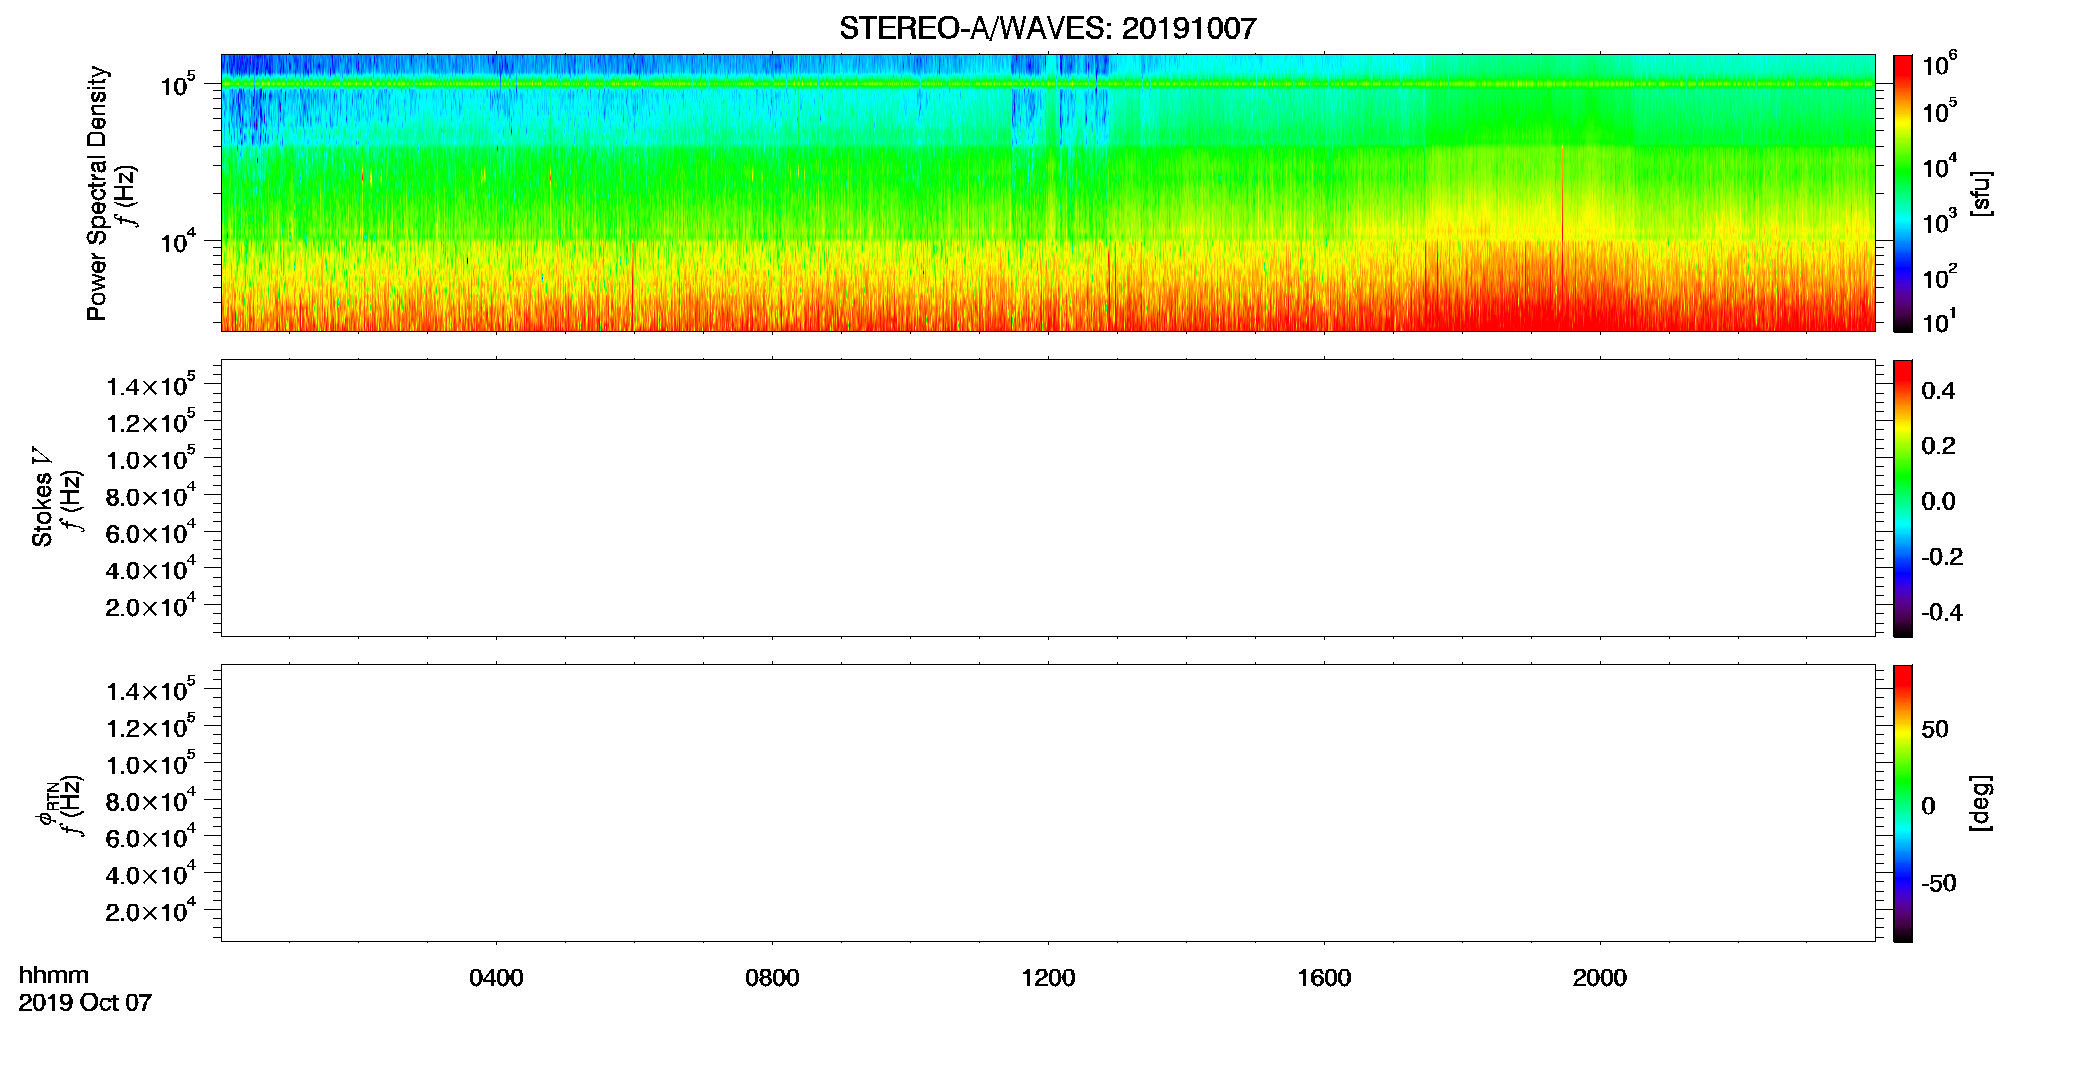2096x1080 pixels.
Task: Click the empty phi RTN plot panel
Action: click(1048, 803)
